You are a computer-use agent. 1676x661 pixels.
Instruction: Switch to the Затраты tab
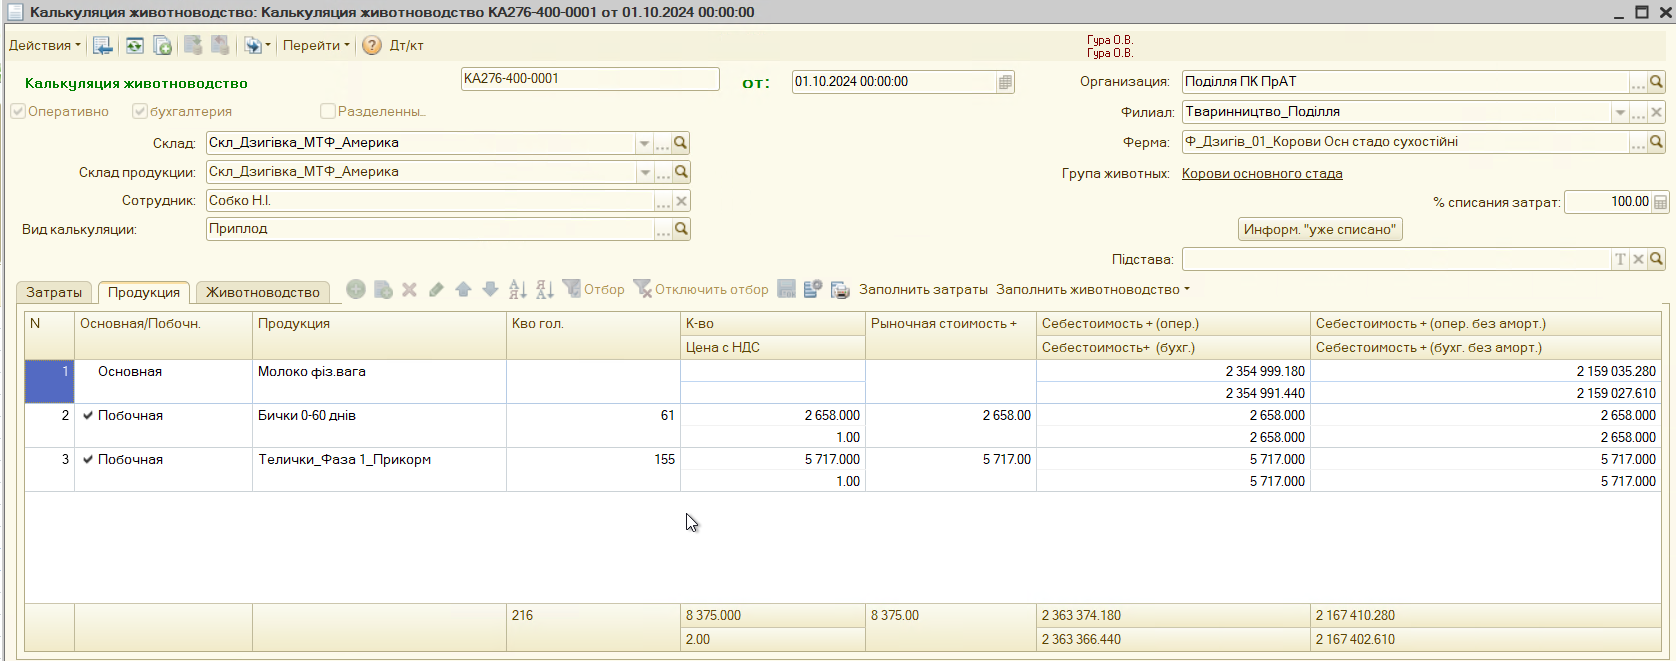(54, 292)
